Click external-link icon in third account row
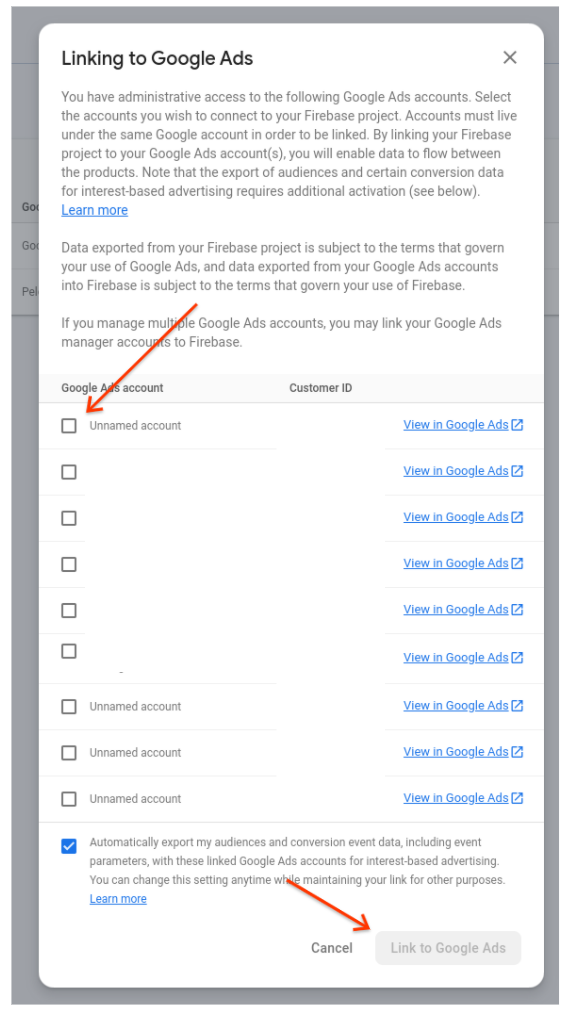Image resolution: width=566 pixels, height=1011 pixels. [x=517, y=517]
